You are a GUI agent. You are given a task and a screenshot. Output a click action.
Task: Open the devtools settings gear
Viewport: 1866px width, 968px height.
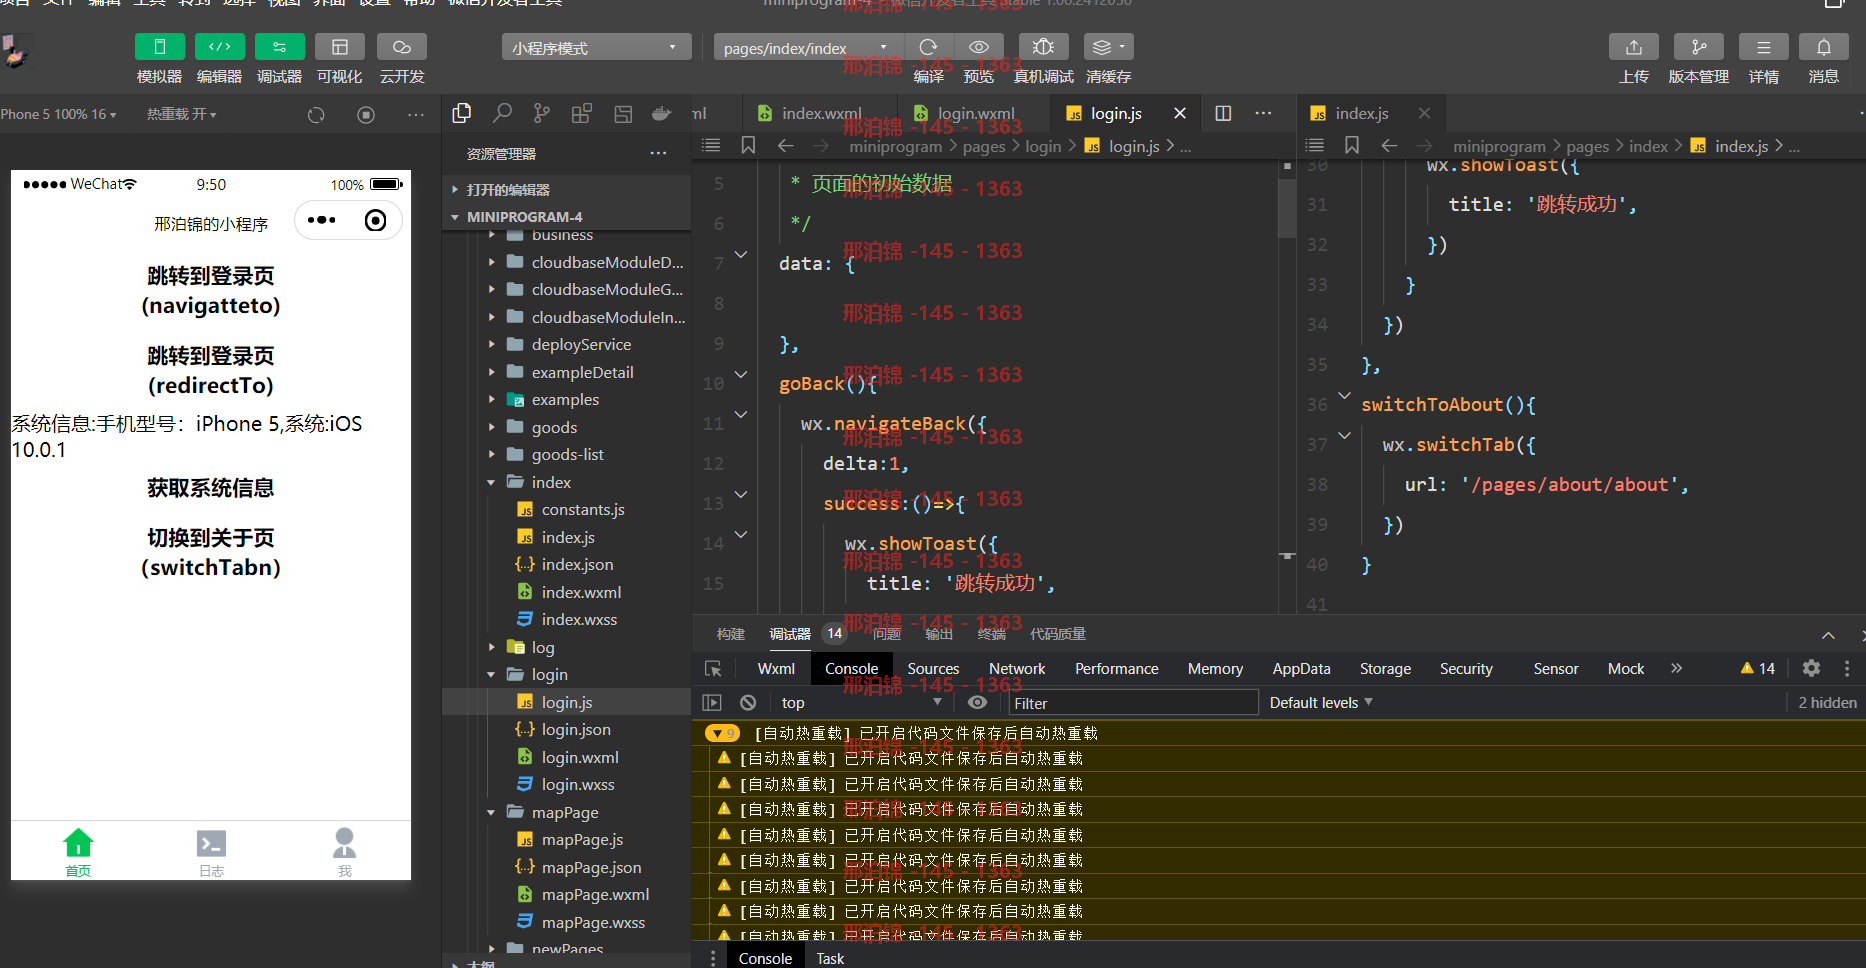[x=1811, y=668]
